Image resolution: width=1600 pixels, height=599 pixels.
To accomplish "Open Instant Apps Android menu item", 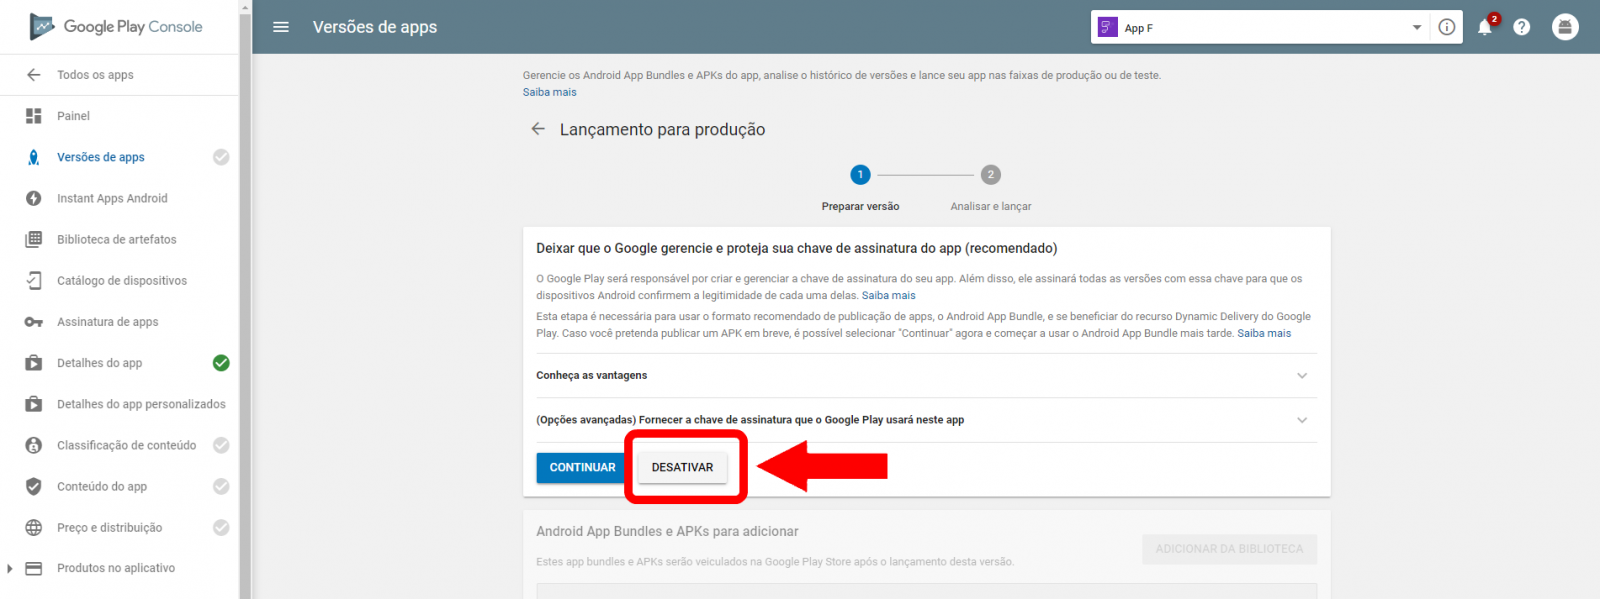I will [112, 198].
